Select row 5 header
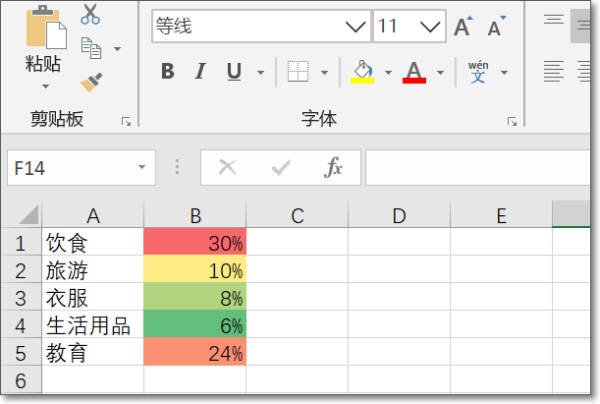The height and width of the screenshot is (404, 600). pyautogui.click(x=21, y=353)
